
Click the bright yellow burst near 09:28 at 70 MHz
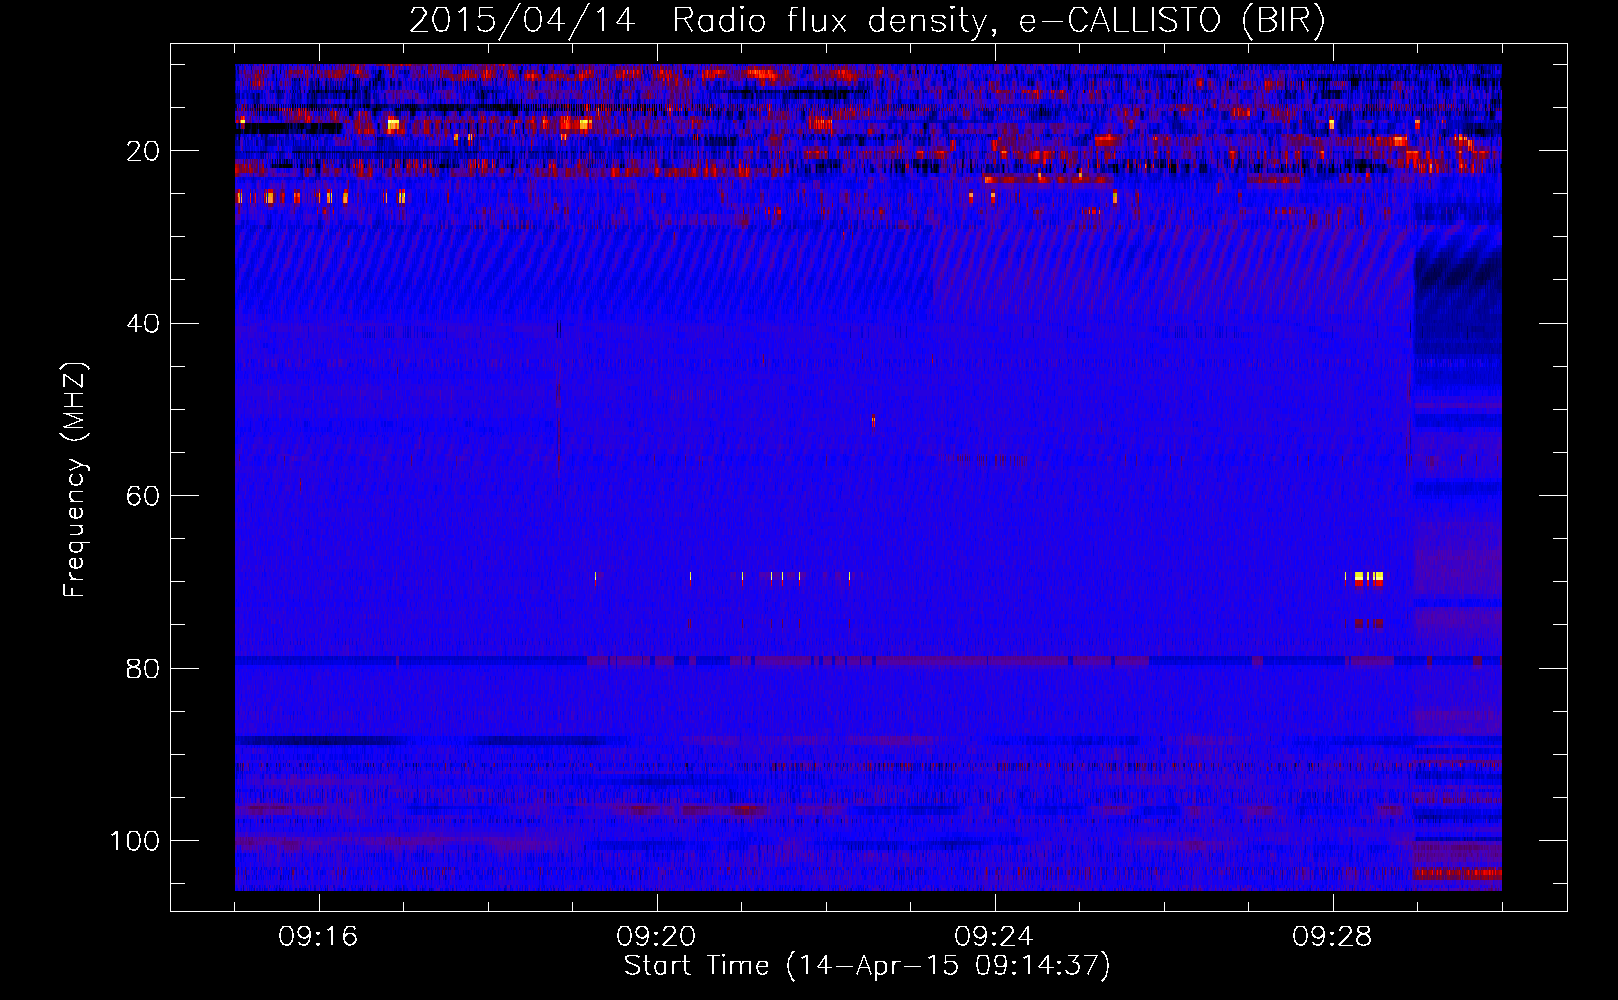[x=1368, y=577]
